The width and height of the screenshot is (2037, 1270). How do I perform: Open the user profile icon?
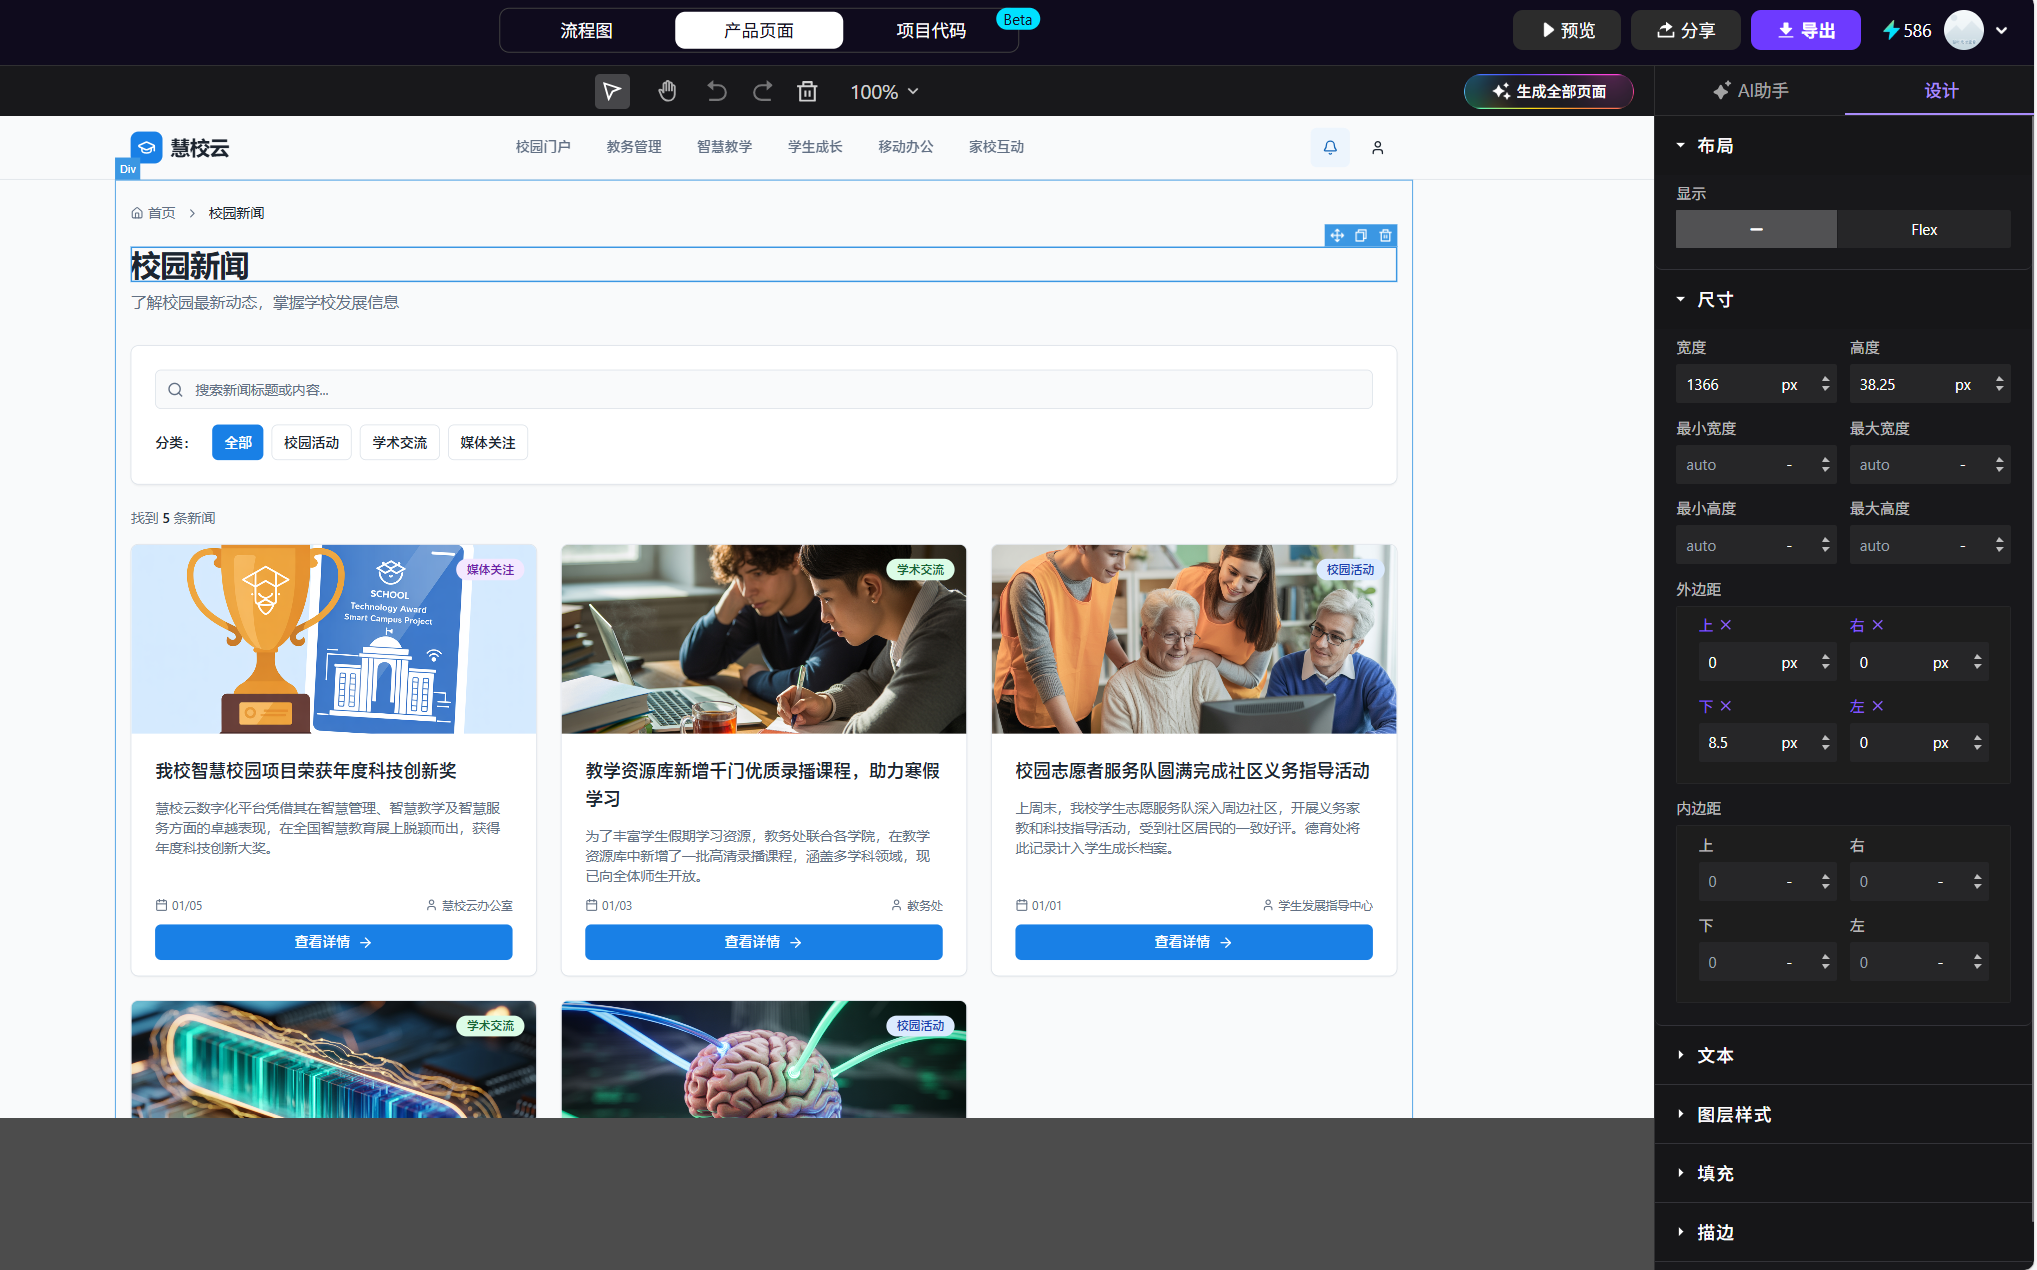click(1377, 147)
